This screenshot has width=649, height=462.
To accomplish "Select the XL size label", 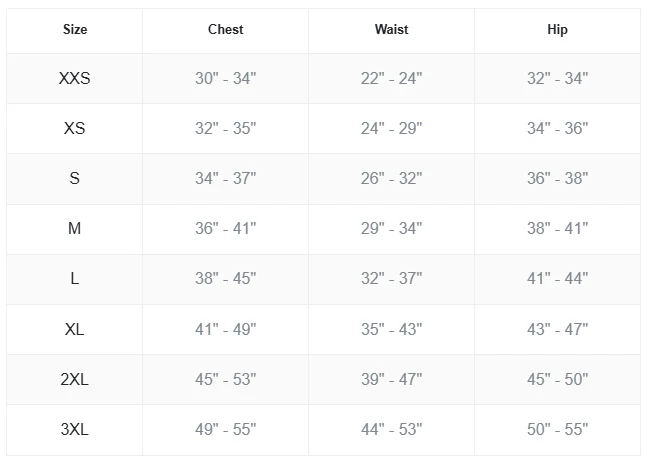I will tap(75, 330).
